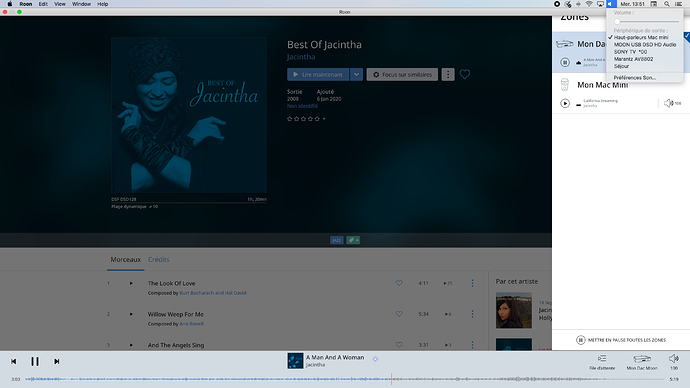Viewport: 690px width, 388px height.
Task: Add a tag with the green tag button
Action: pyautogui.click(x=353, y=240)
